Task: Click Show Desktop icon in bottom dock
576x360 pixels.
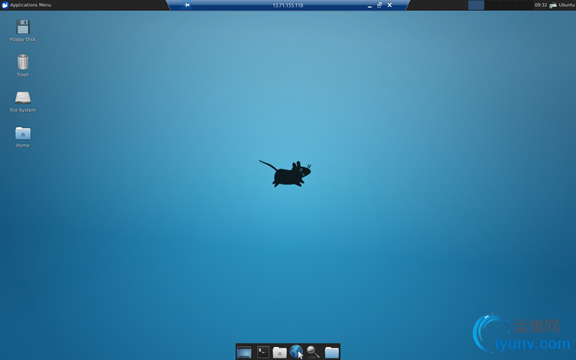Action: pyautogui.click(x=244, y=352)
